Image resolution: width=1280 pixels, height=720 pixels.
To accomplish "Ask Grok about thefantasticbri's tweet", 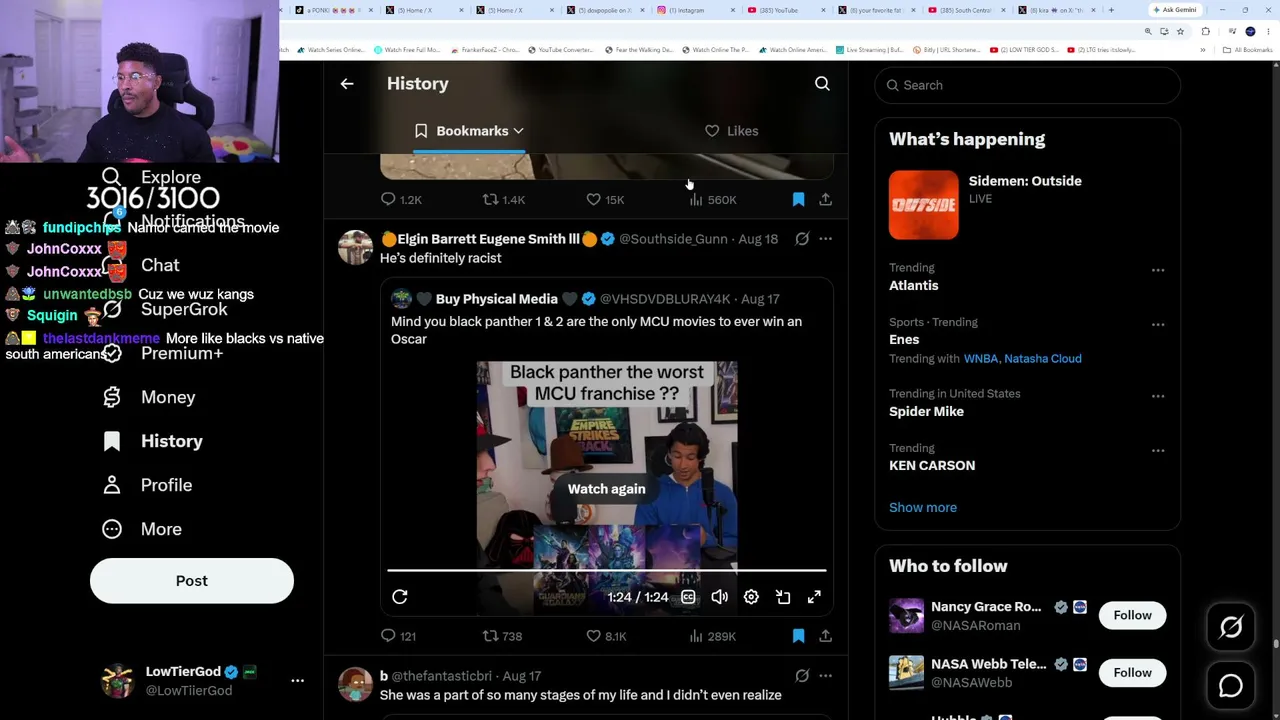I will pos(802,676).
